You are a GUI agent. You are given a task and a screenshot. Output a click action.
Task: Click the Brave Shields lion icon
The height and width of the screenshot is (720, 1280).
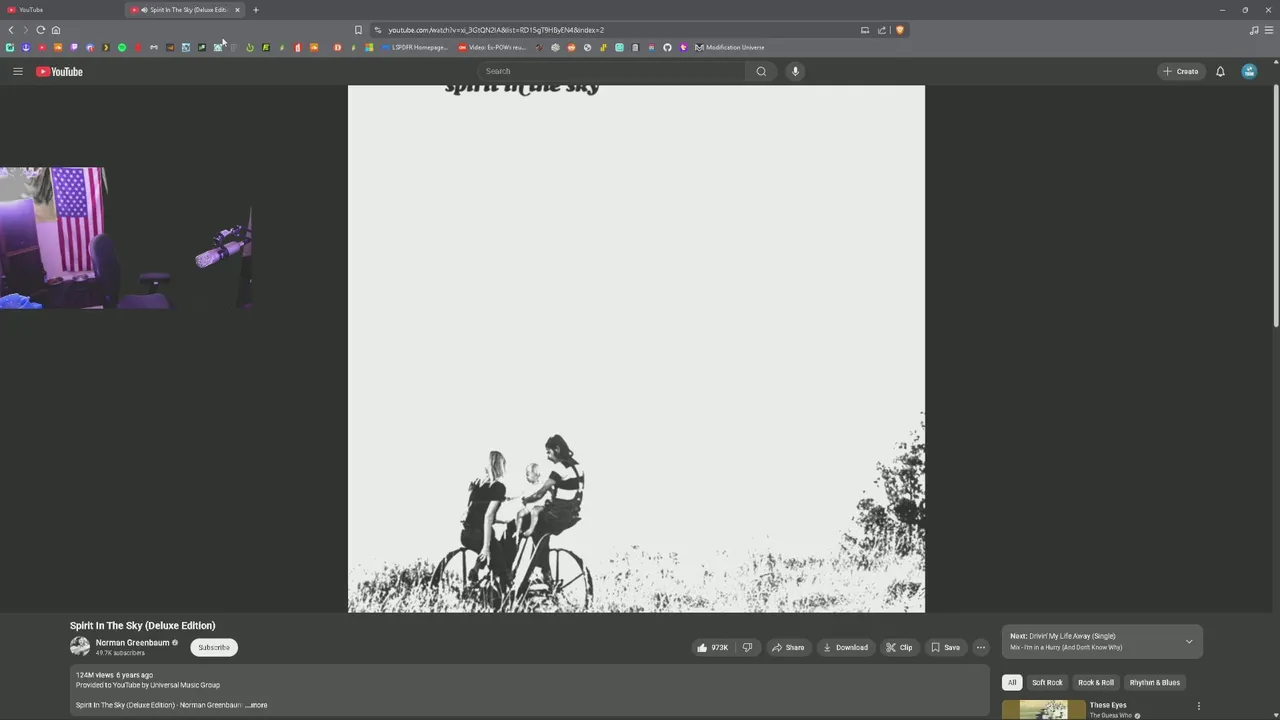(x=899, y=30)
